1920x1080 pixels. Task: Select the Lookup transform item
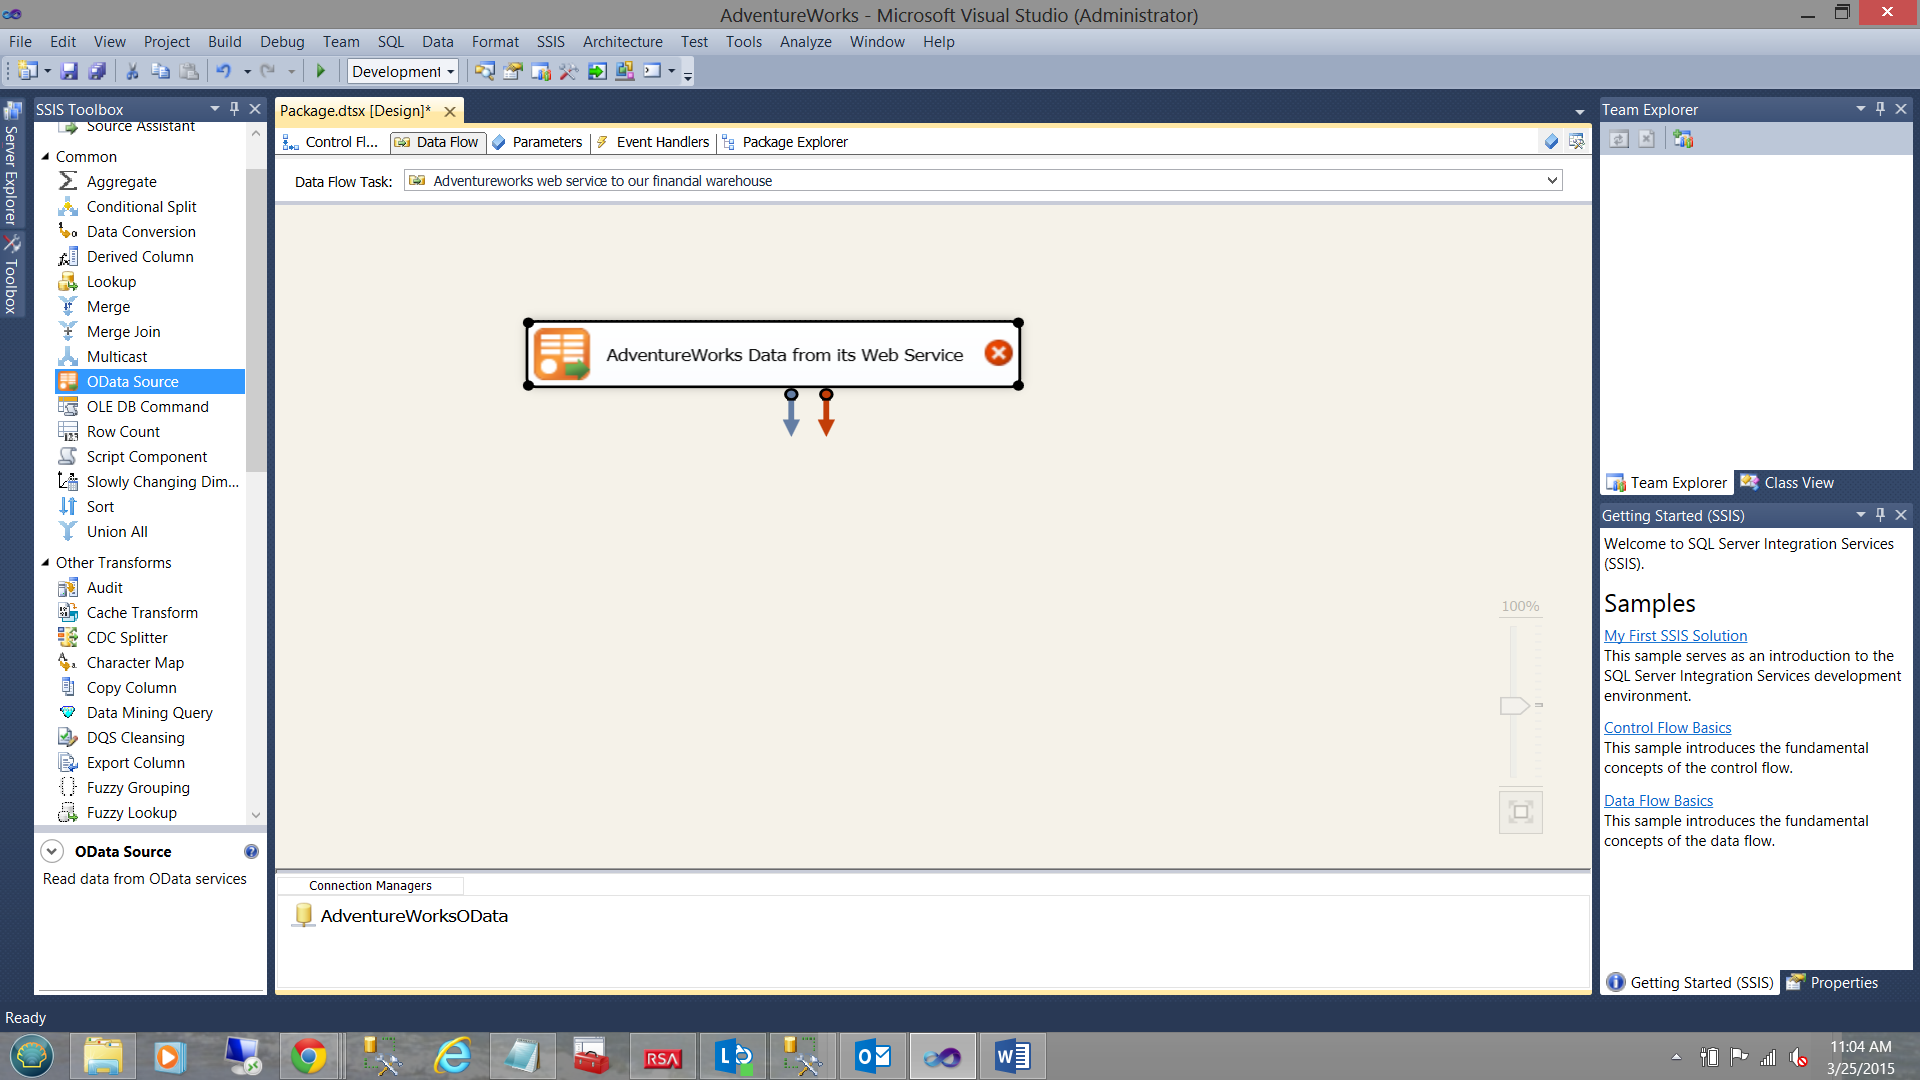point(111,281)
